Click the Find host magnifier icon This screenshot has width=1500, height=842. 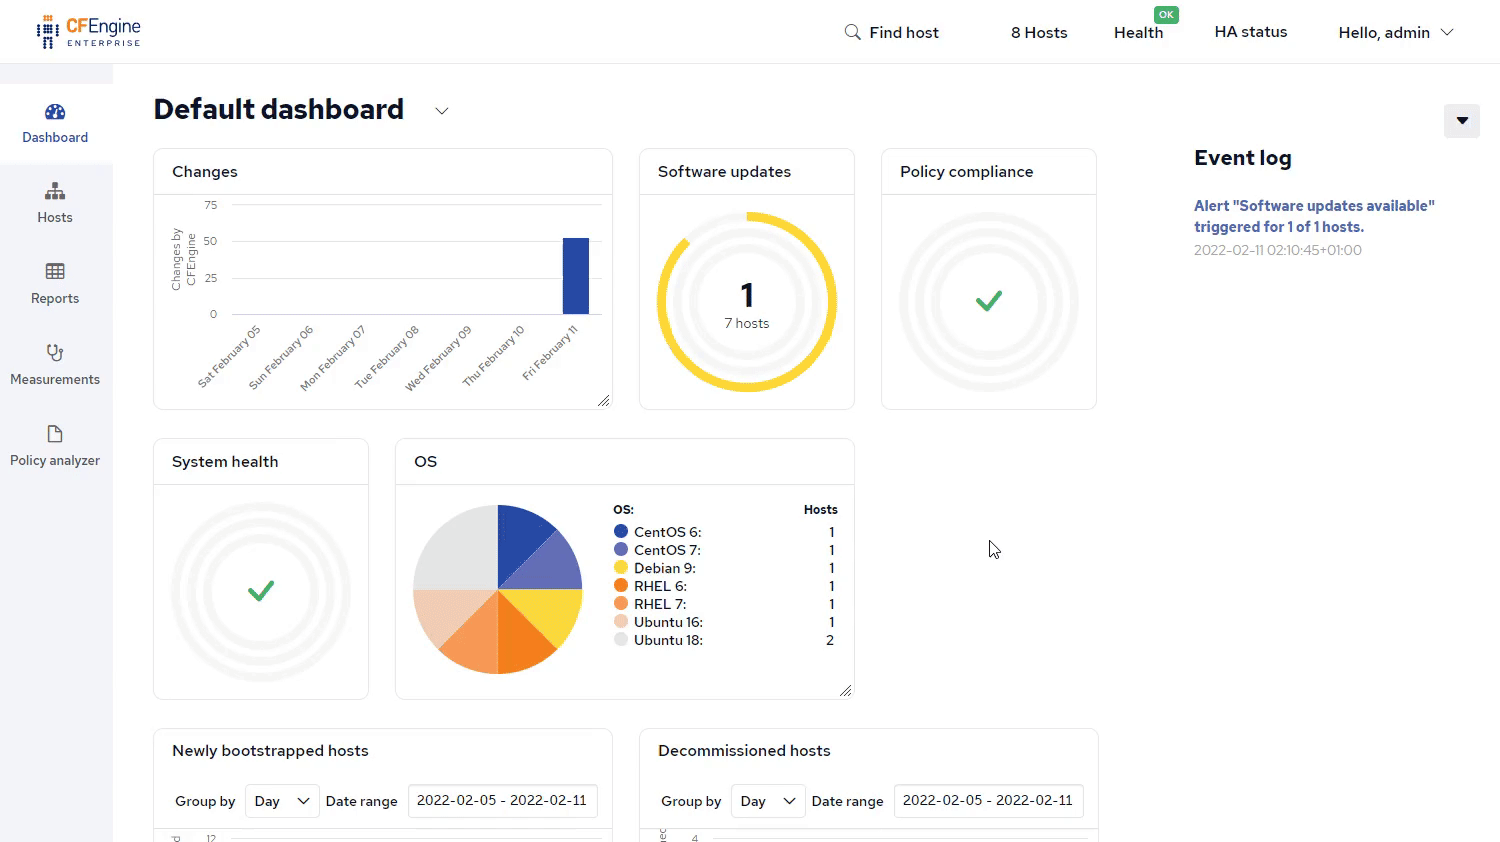pos(852,32)
